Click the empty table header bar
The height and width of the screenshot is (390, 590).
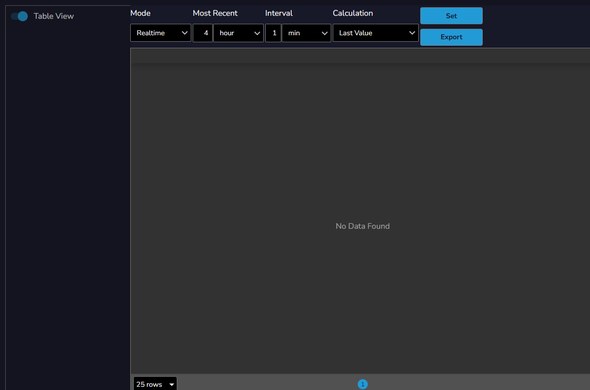click(x=360, y=56)
